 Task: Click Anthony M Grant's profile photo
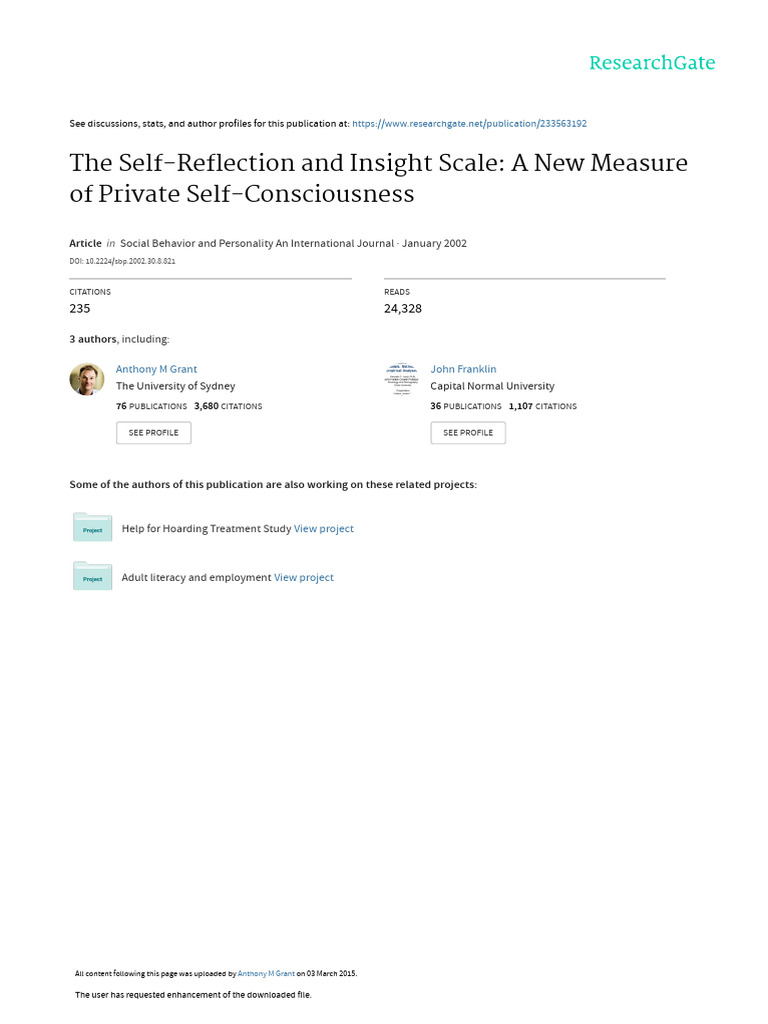(x=87, y=379)
